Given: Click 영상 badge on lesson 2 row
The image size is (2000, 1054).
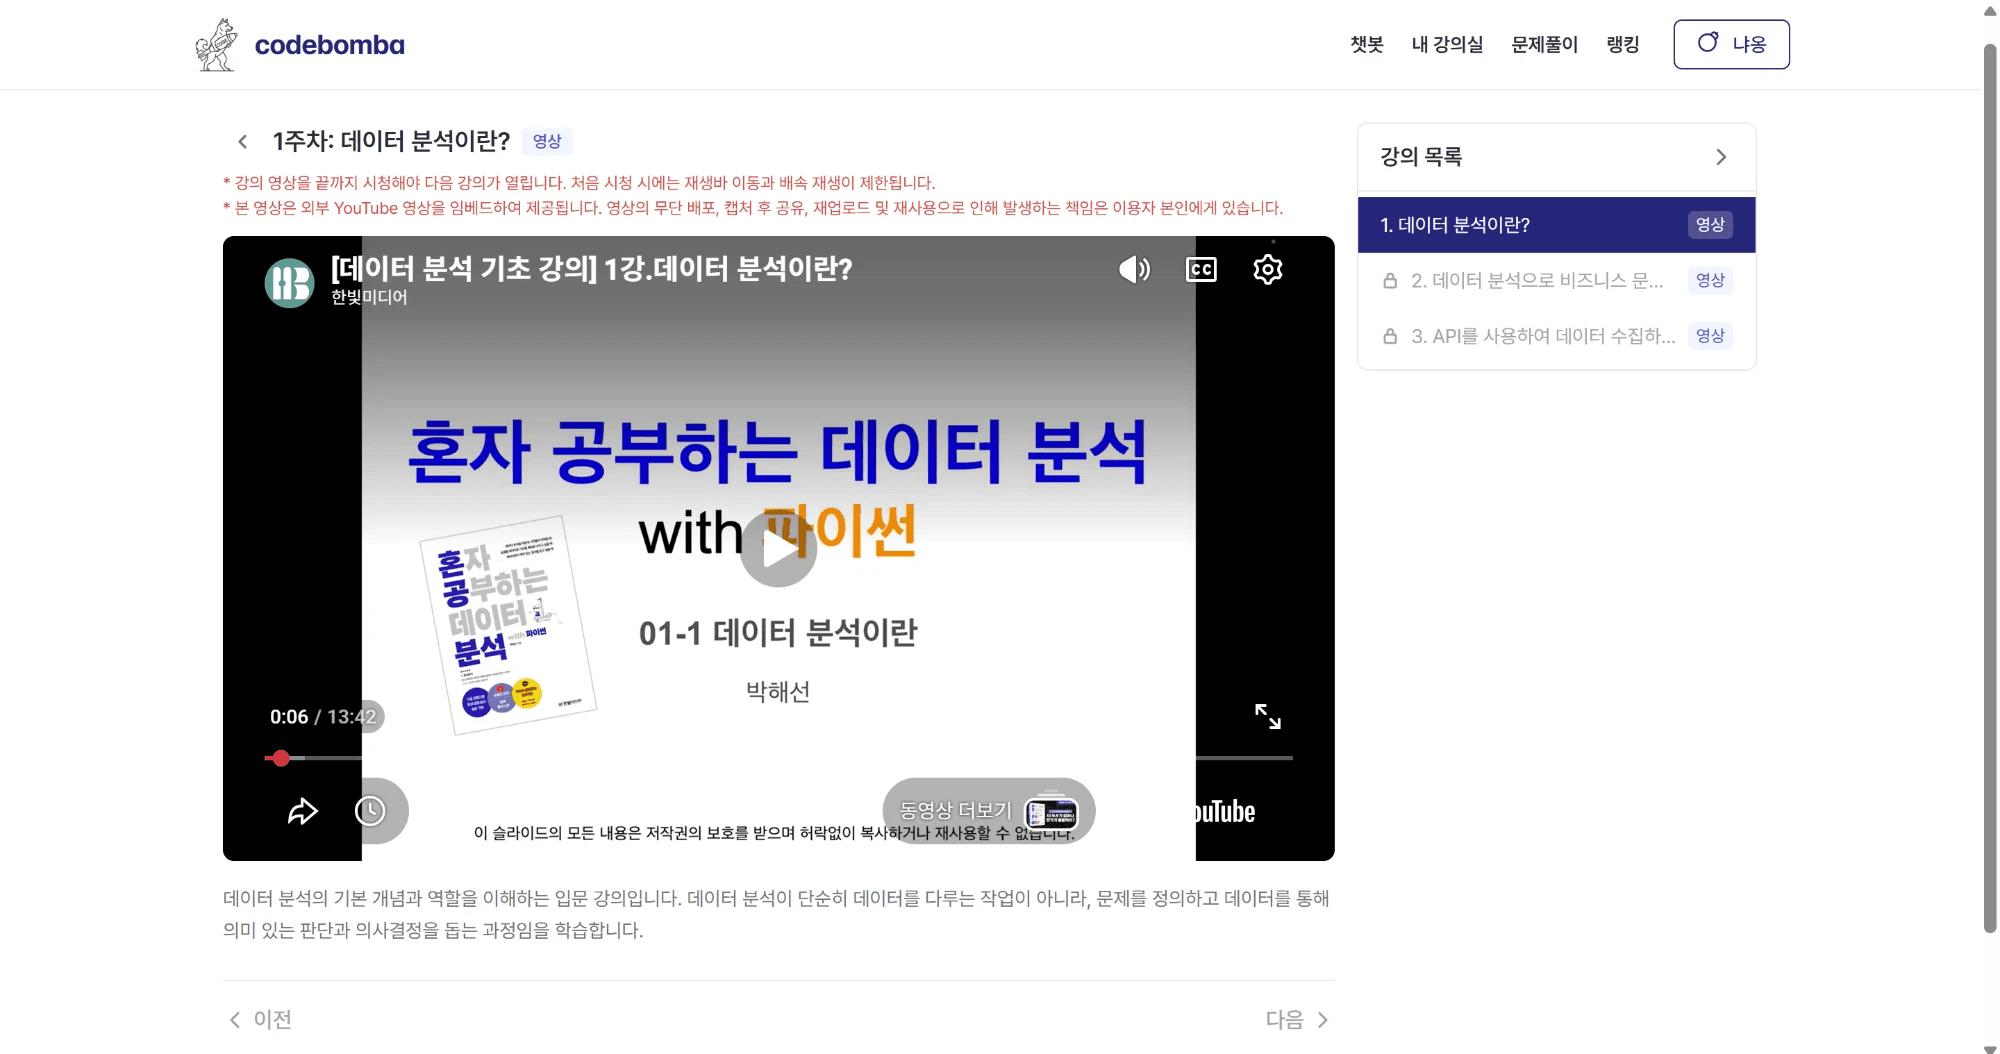Looking at the screenshot, I should 1710,280.
